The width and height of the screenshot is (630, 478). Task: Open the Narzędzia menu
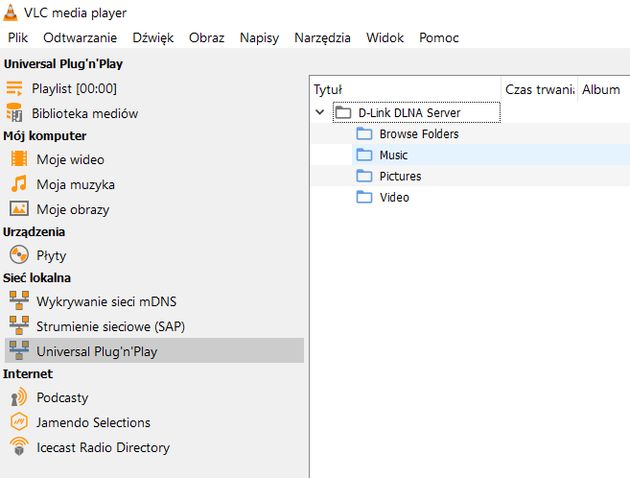[x=322, y=38]
